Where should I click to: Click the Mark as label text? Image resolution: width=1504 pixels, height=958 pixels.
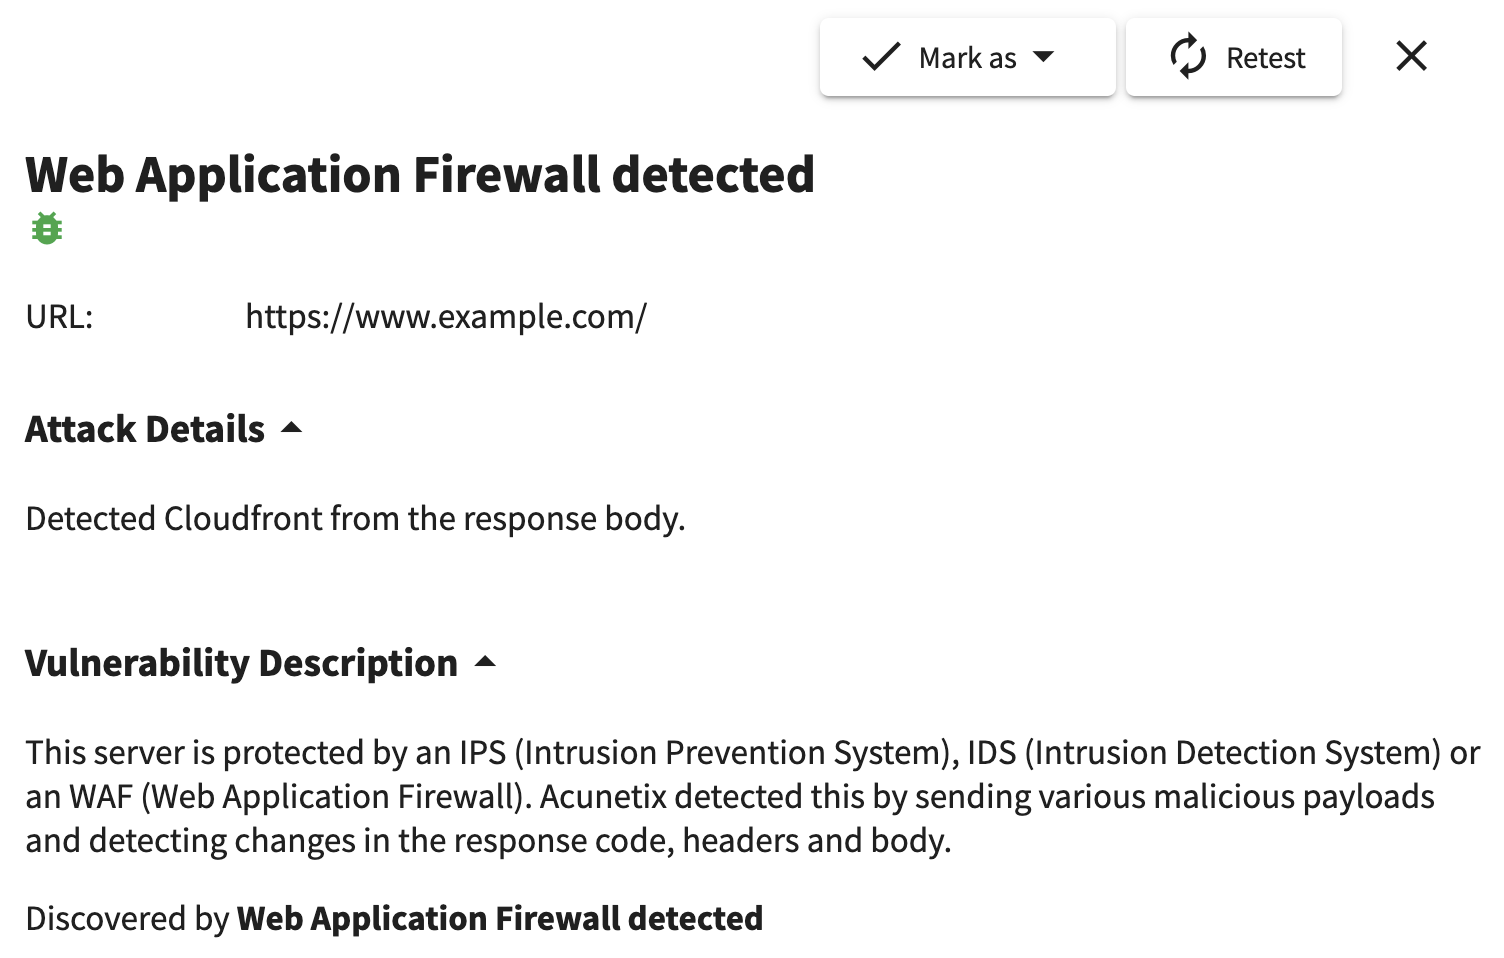pyautogui.click(x=967, y=58)
